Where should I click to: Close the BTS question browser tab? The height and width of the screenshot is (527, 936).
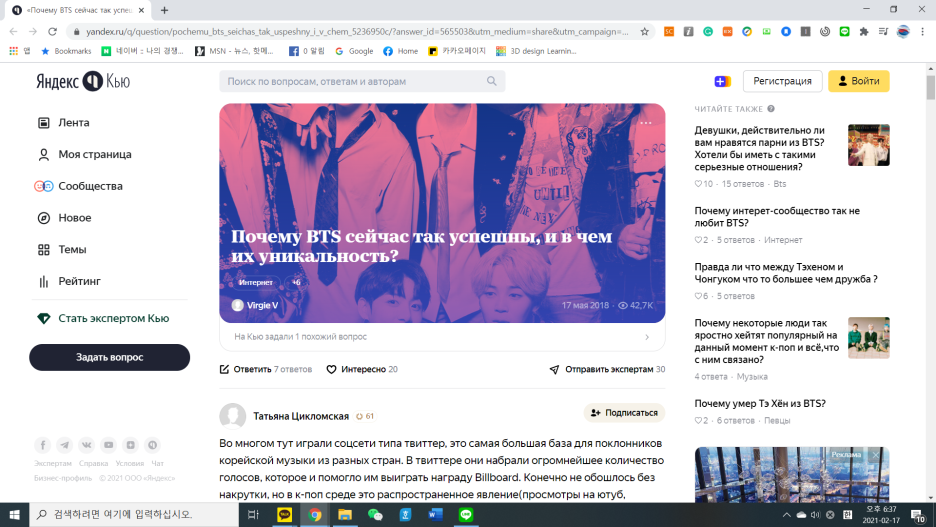point(141,10)
